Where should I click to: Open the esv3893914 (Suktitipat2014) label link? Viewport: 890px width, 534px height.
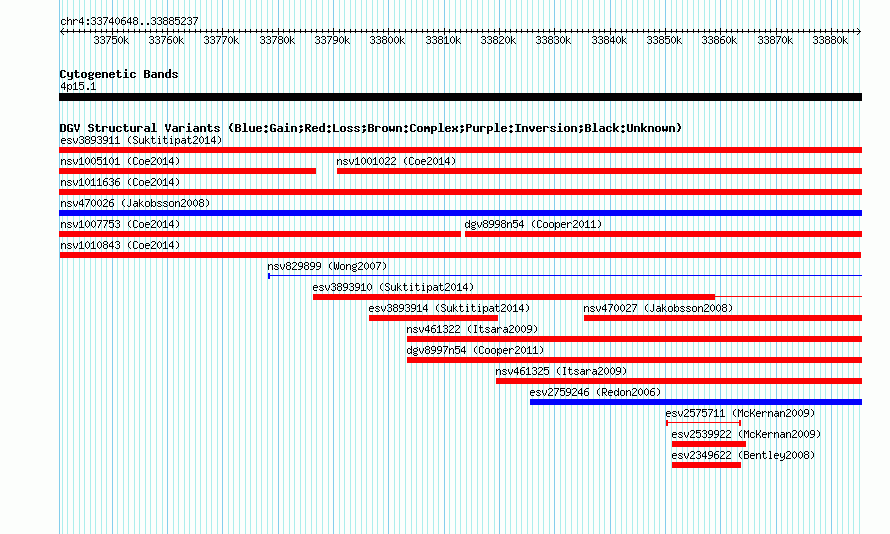pyautogui.click(x=449, y=308)
